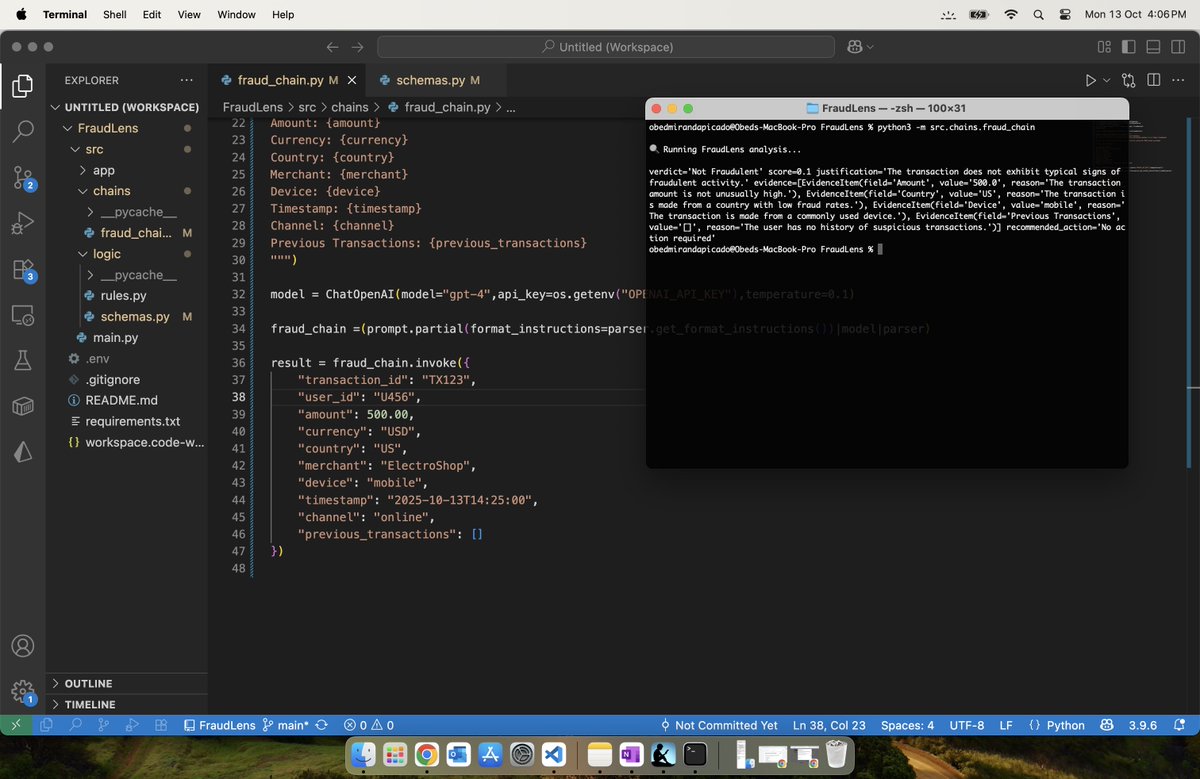Open the Explorer view in activity bar
This screenshot has width=1200, height=779.
coord(22,85)
